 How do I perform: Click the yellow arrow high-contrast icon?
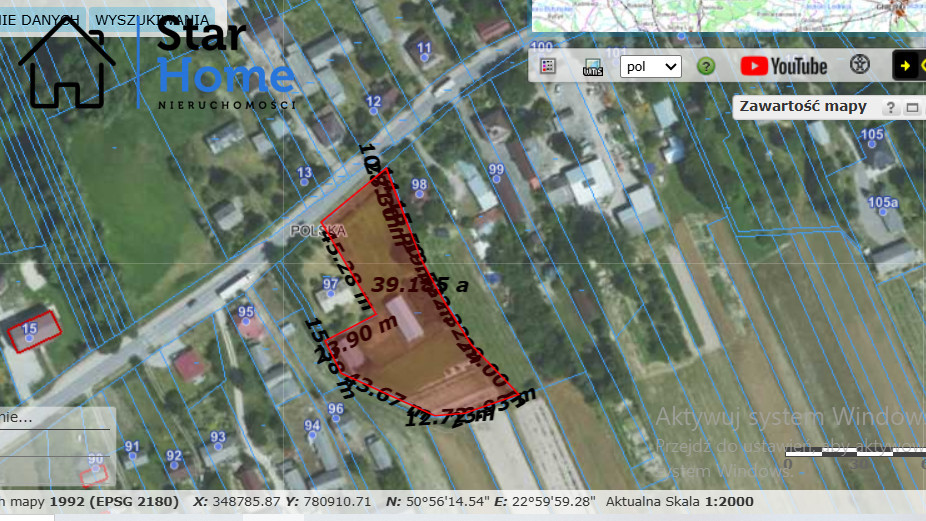tap(905, 66)
